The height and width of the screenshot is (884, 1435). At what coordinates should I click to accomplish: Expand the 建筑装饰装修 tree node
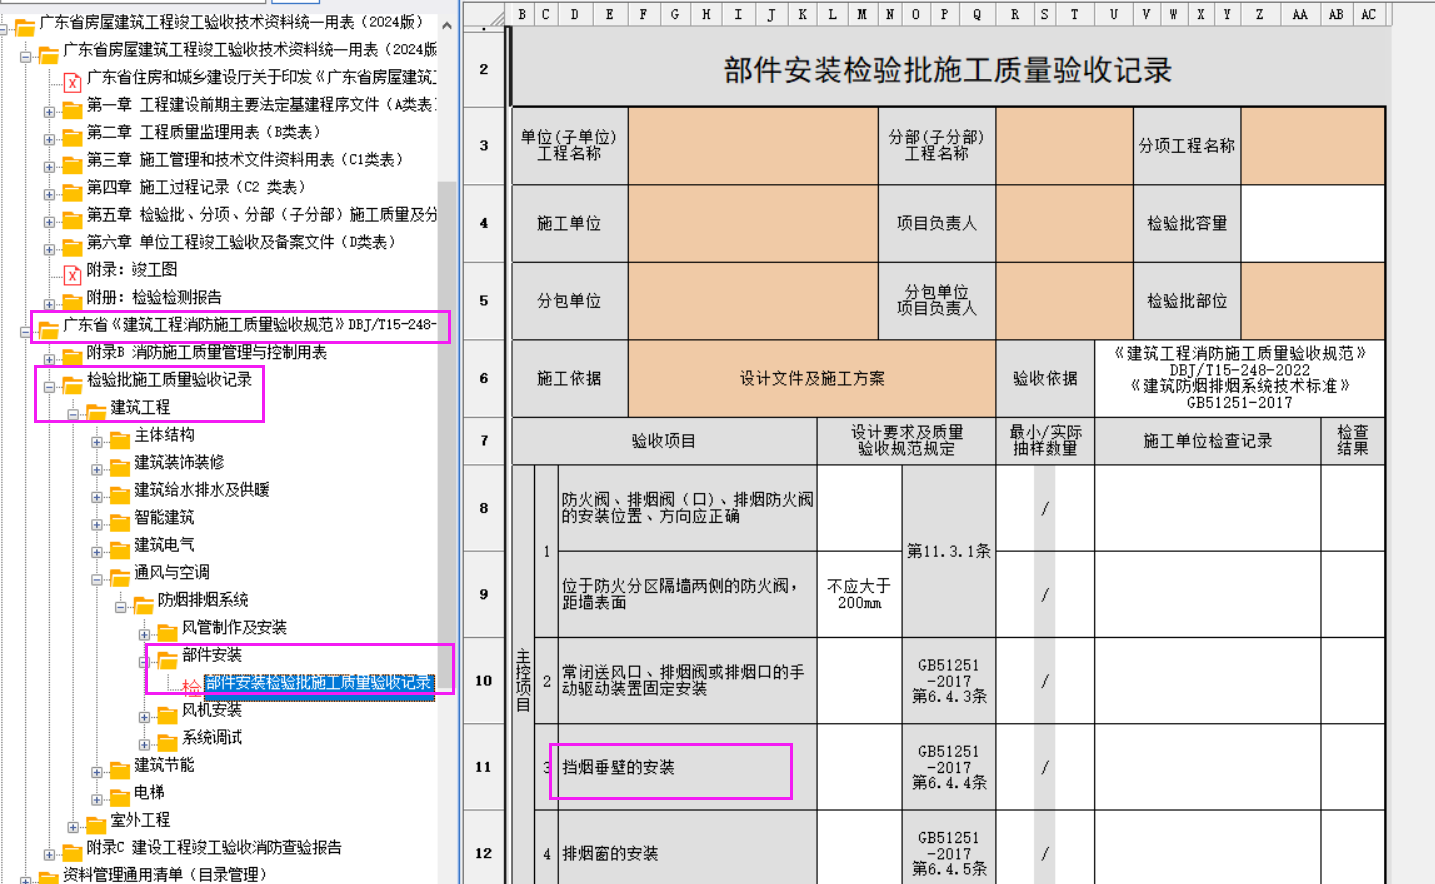[x=97, y=469]
